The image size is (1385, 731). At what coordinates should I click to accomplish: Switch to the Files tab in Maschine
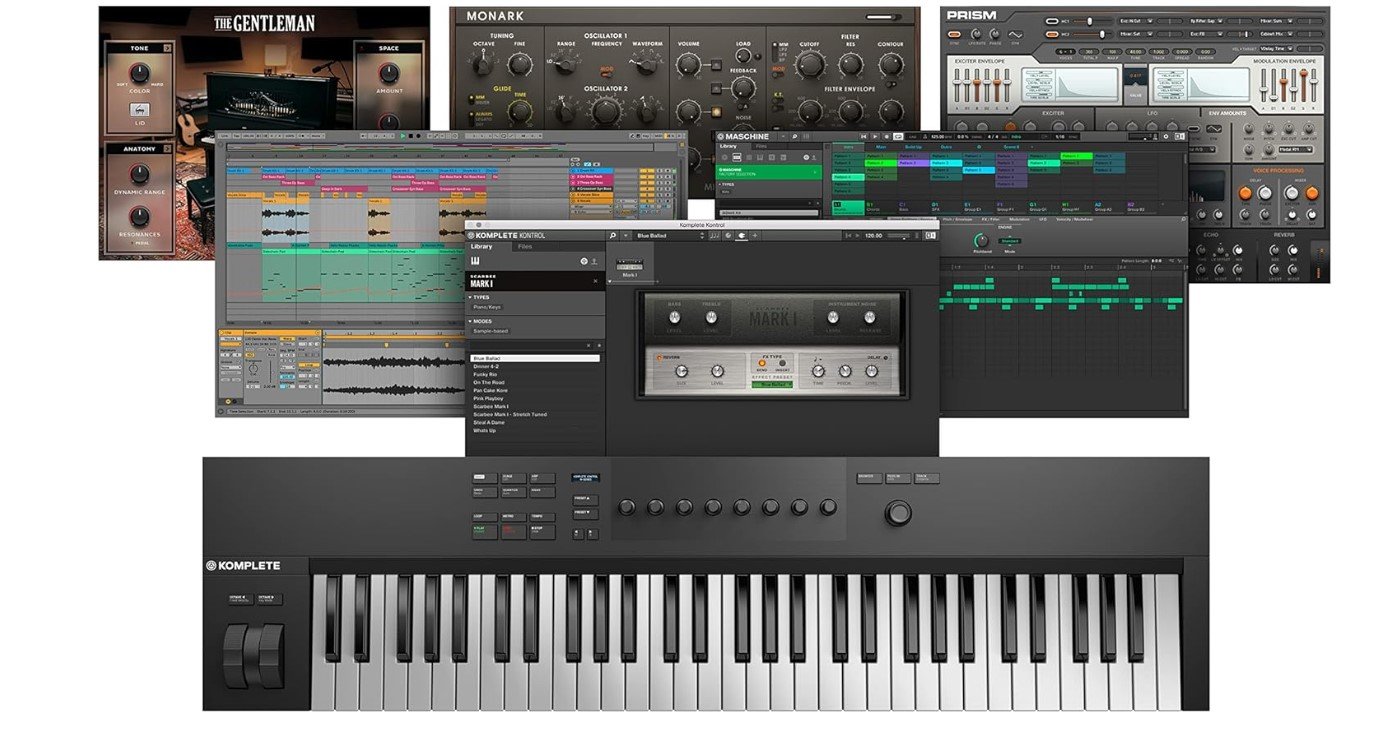(761, 146)
